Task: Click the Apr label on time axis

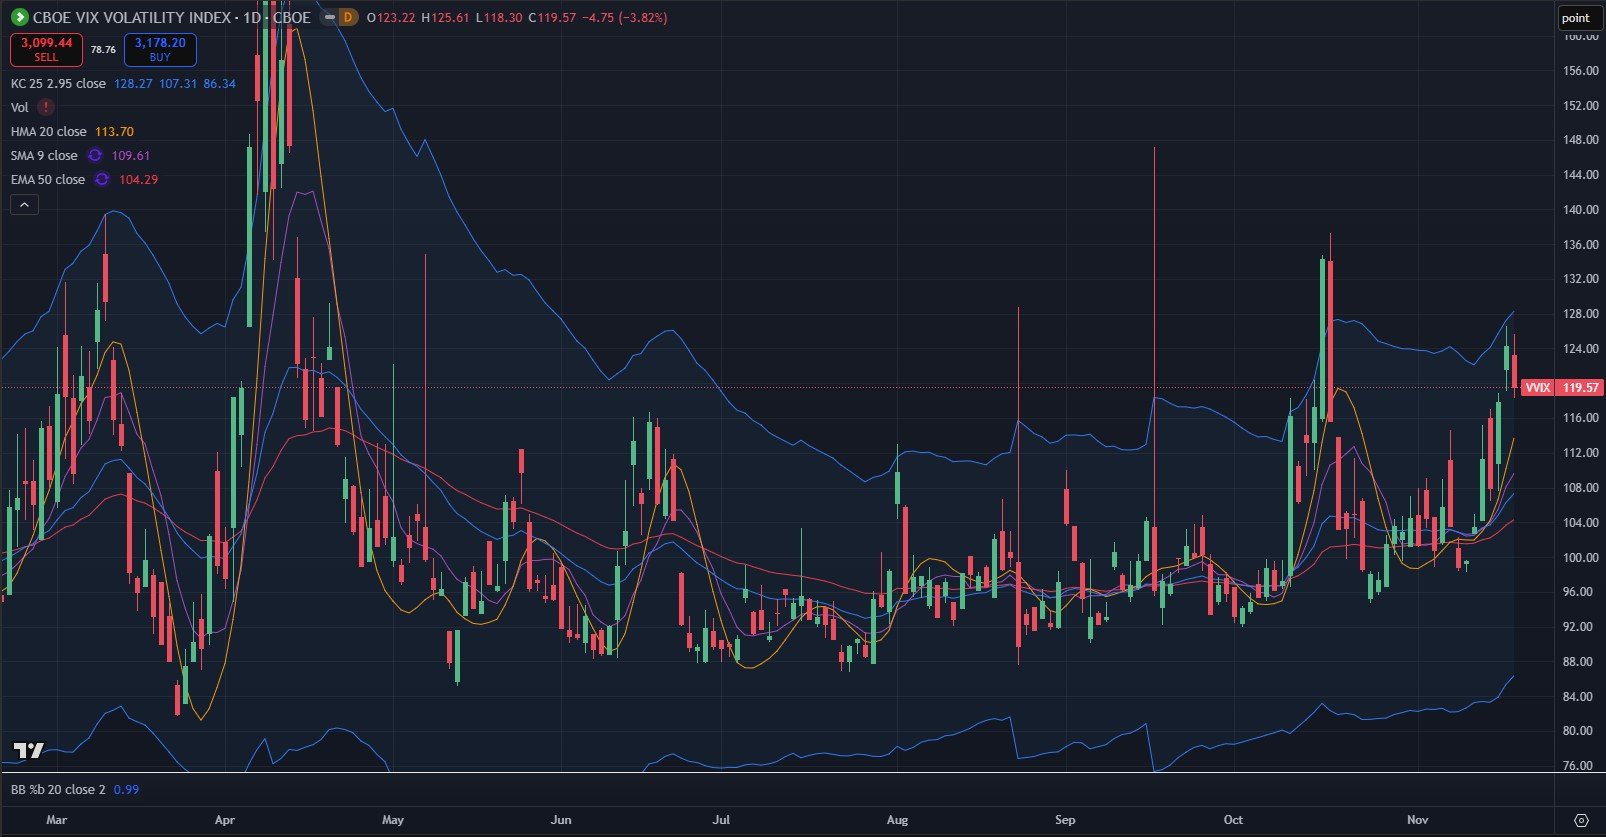Action: pos(225,820)
